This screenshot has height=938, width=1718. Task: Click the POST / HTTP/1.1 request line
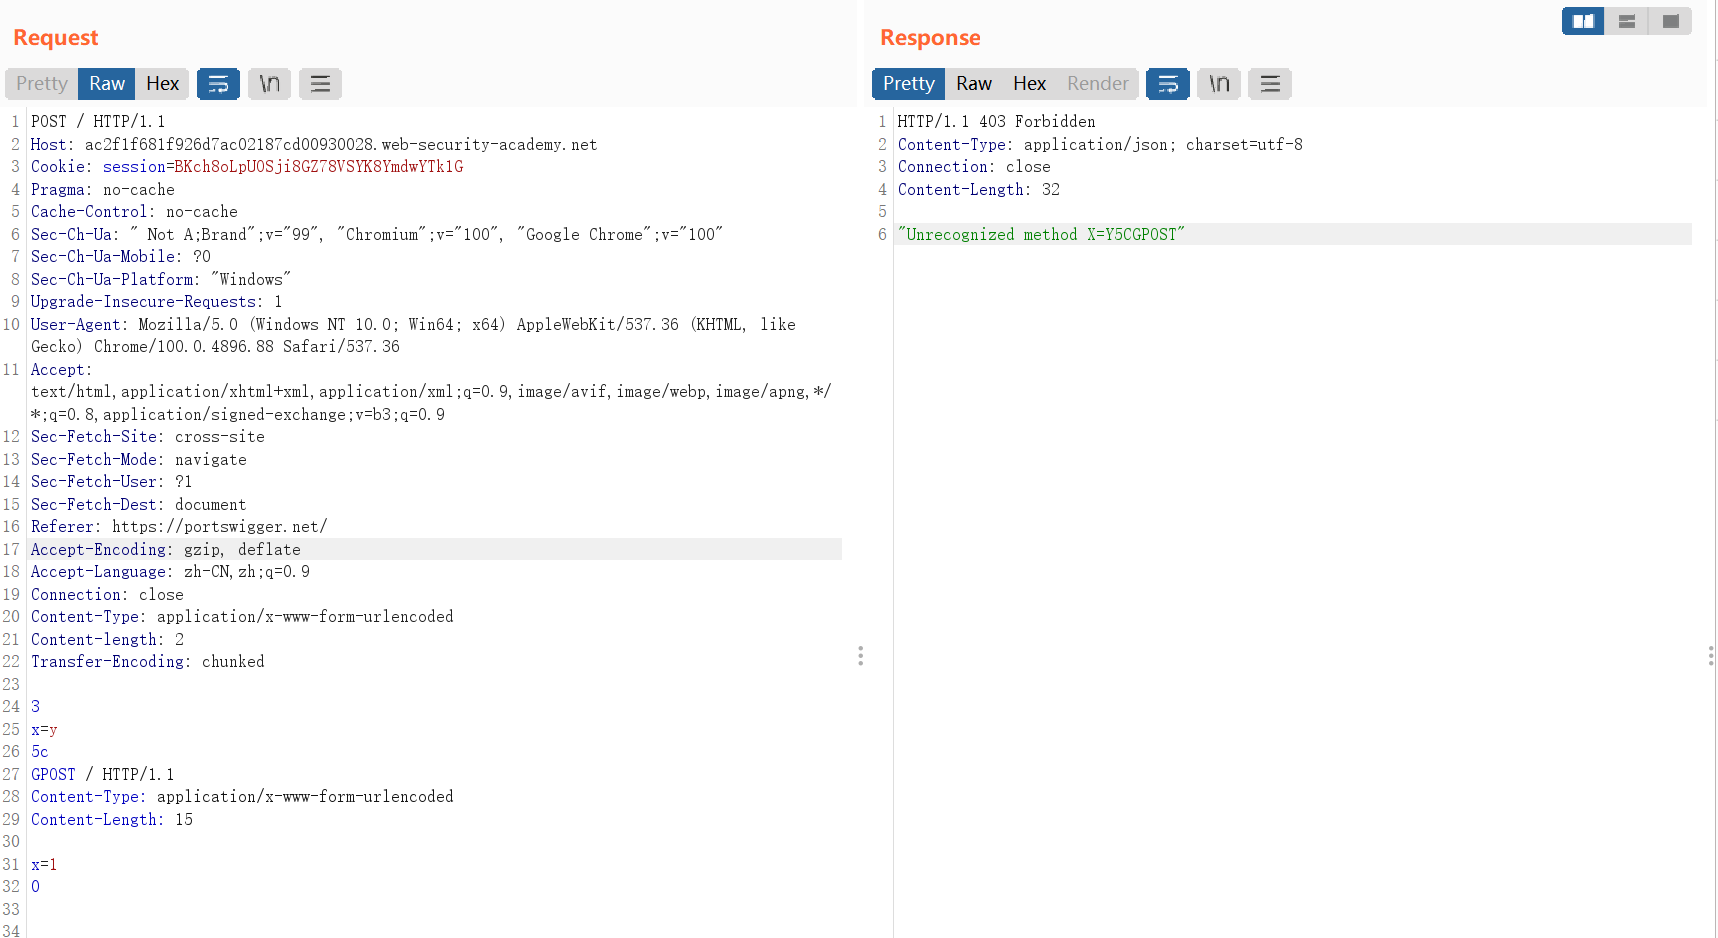click(98, 122)
